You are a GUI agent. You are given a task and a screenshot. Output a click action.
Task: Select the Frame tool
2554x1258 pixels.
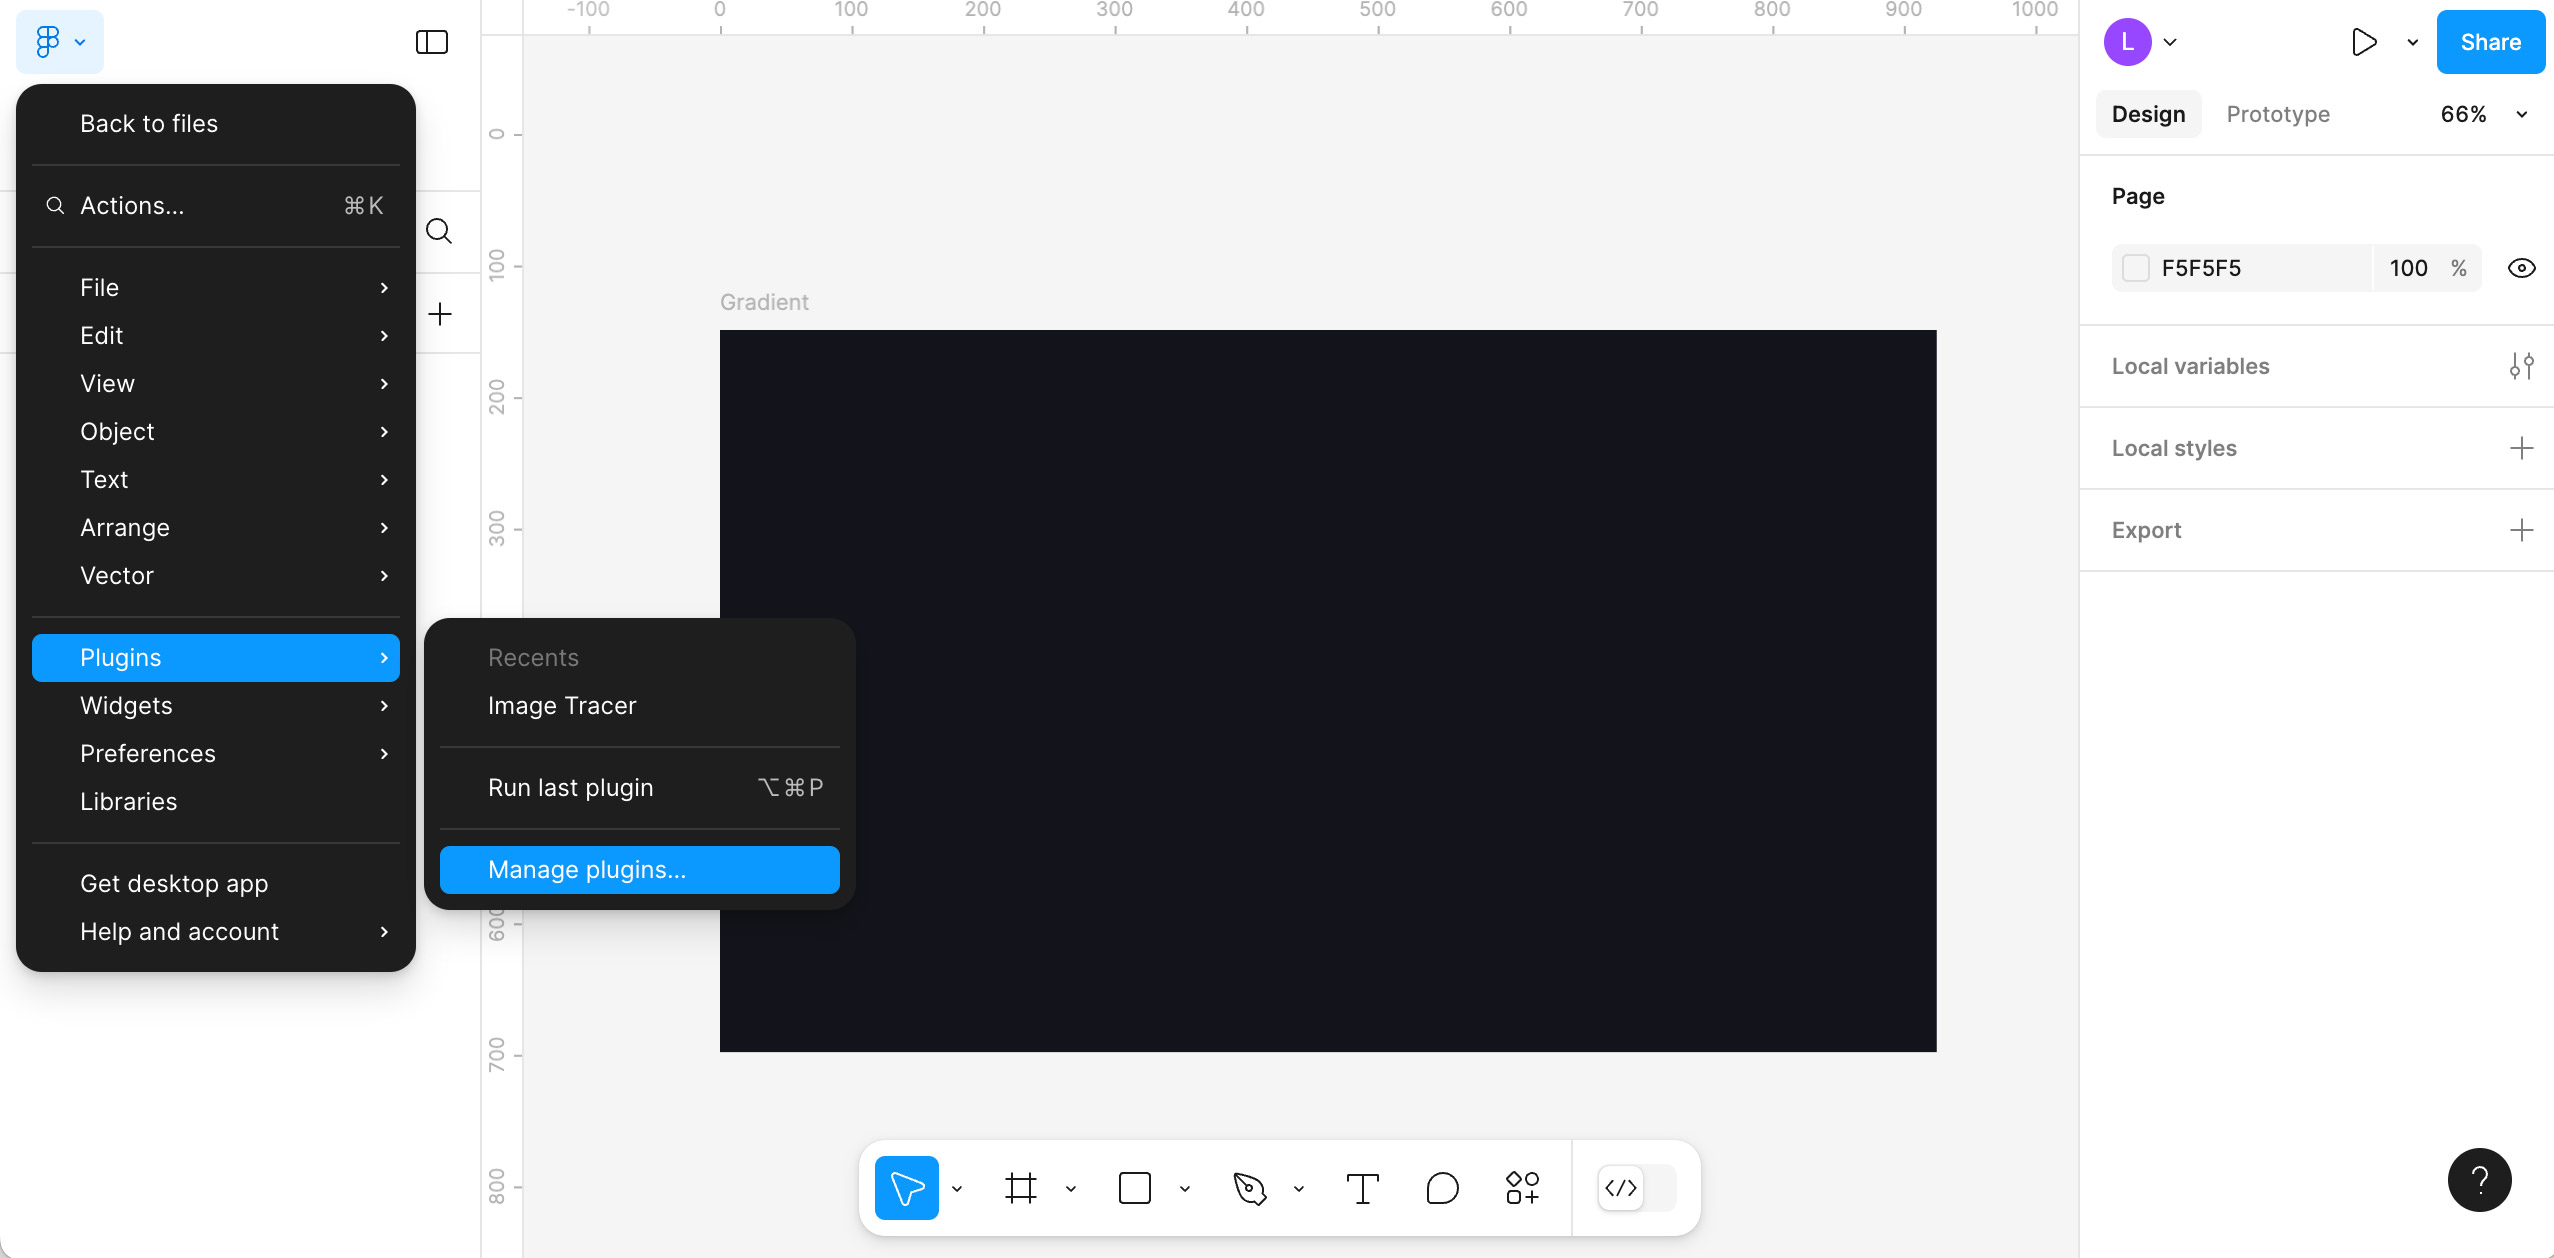pyautogui.click(x=1020, y=1188)
